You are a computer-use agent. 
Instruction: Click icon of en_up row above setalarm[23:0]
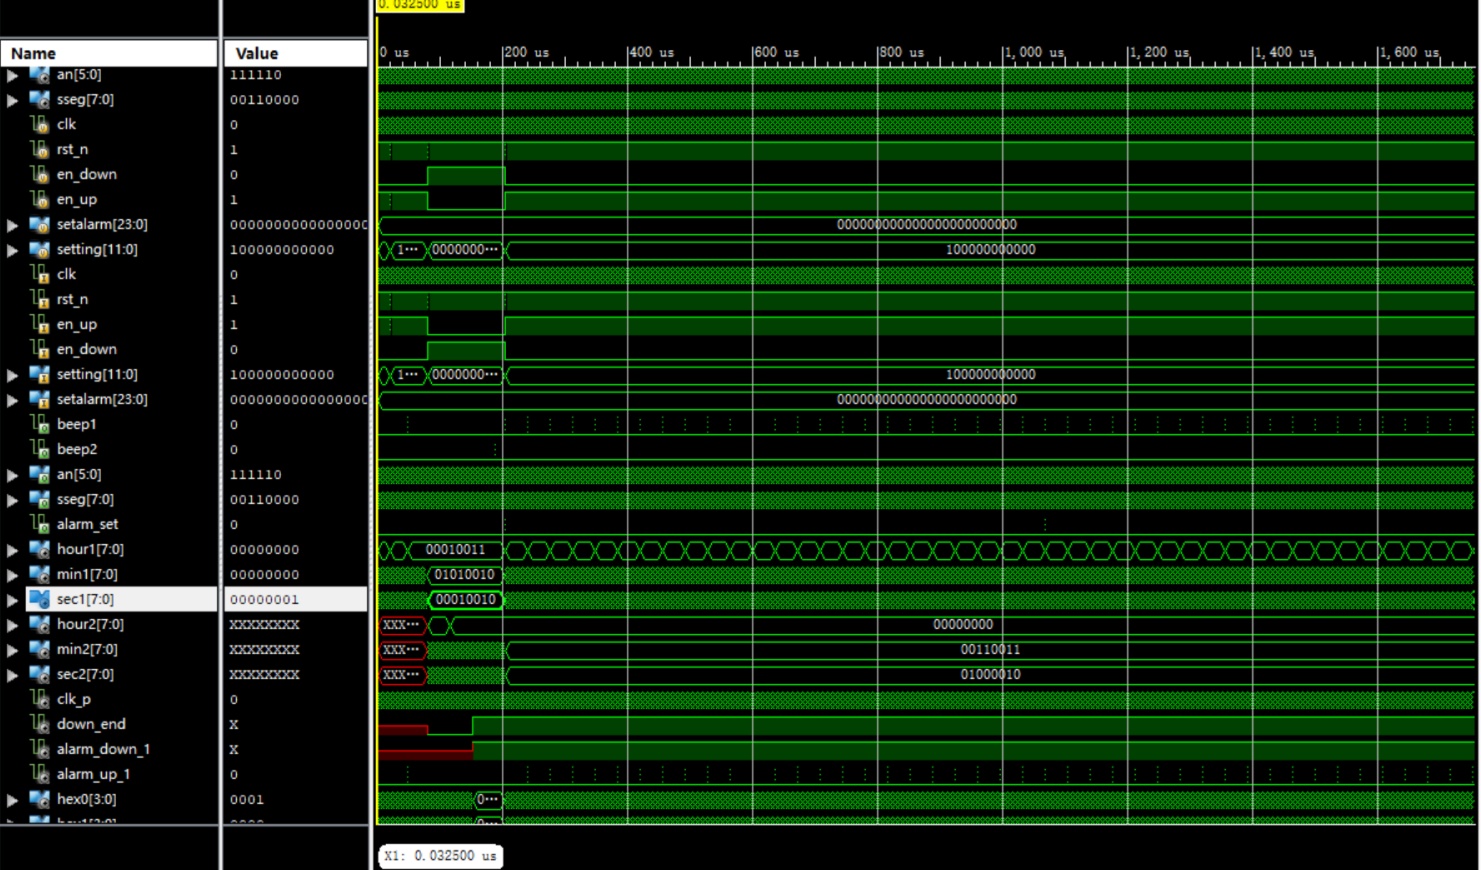pyautogui.click(x=40, y=199)
